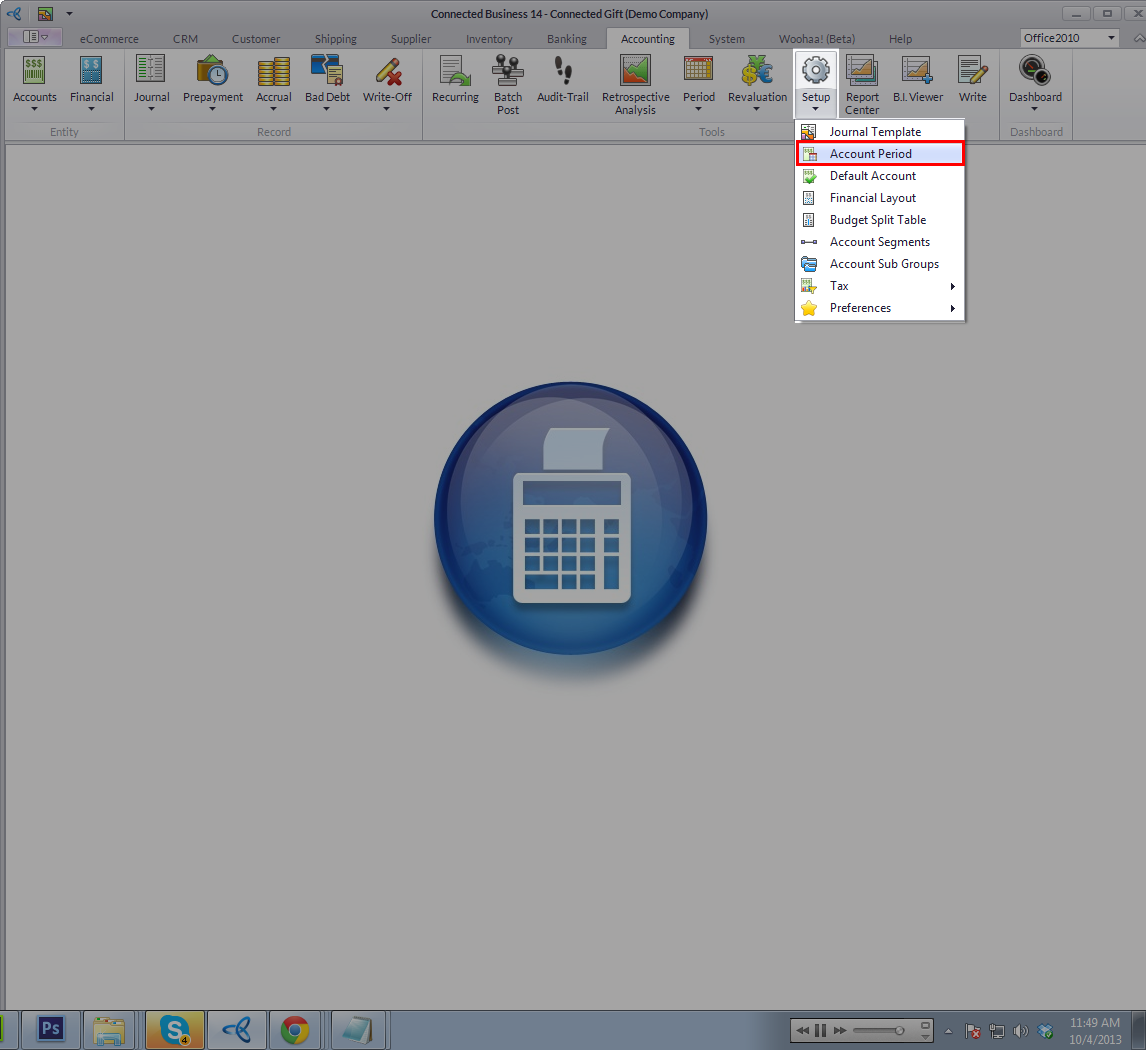Click the Recurring icon
The width and height of the screenshot is (1146, 1050).
pyautogui.click(x=455, y=82)
